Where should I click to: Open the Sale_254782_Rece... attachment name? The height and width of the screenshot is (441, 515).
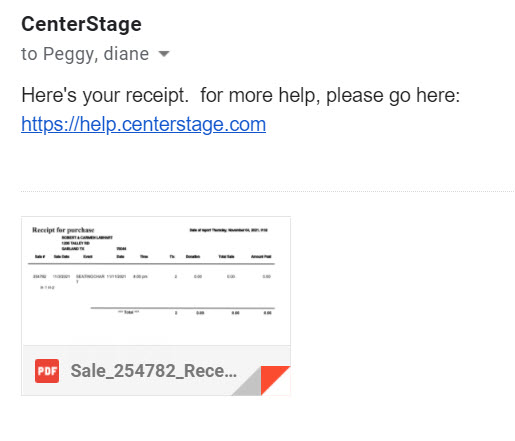[x=154, y=371]
